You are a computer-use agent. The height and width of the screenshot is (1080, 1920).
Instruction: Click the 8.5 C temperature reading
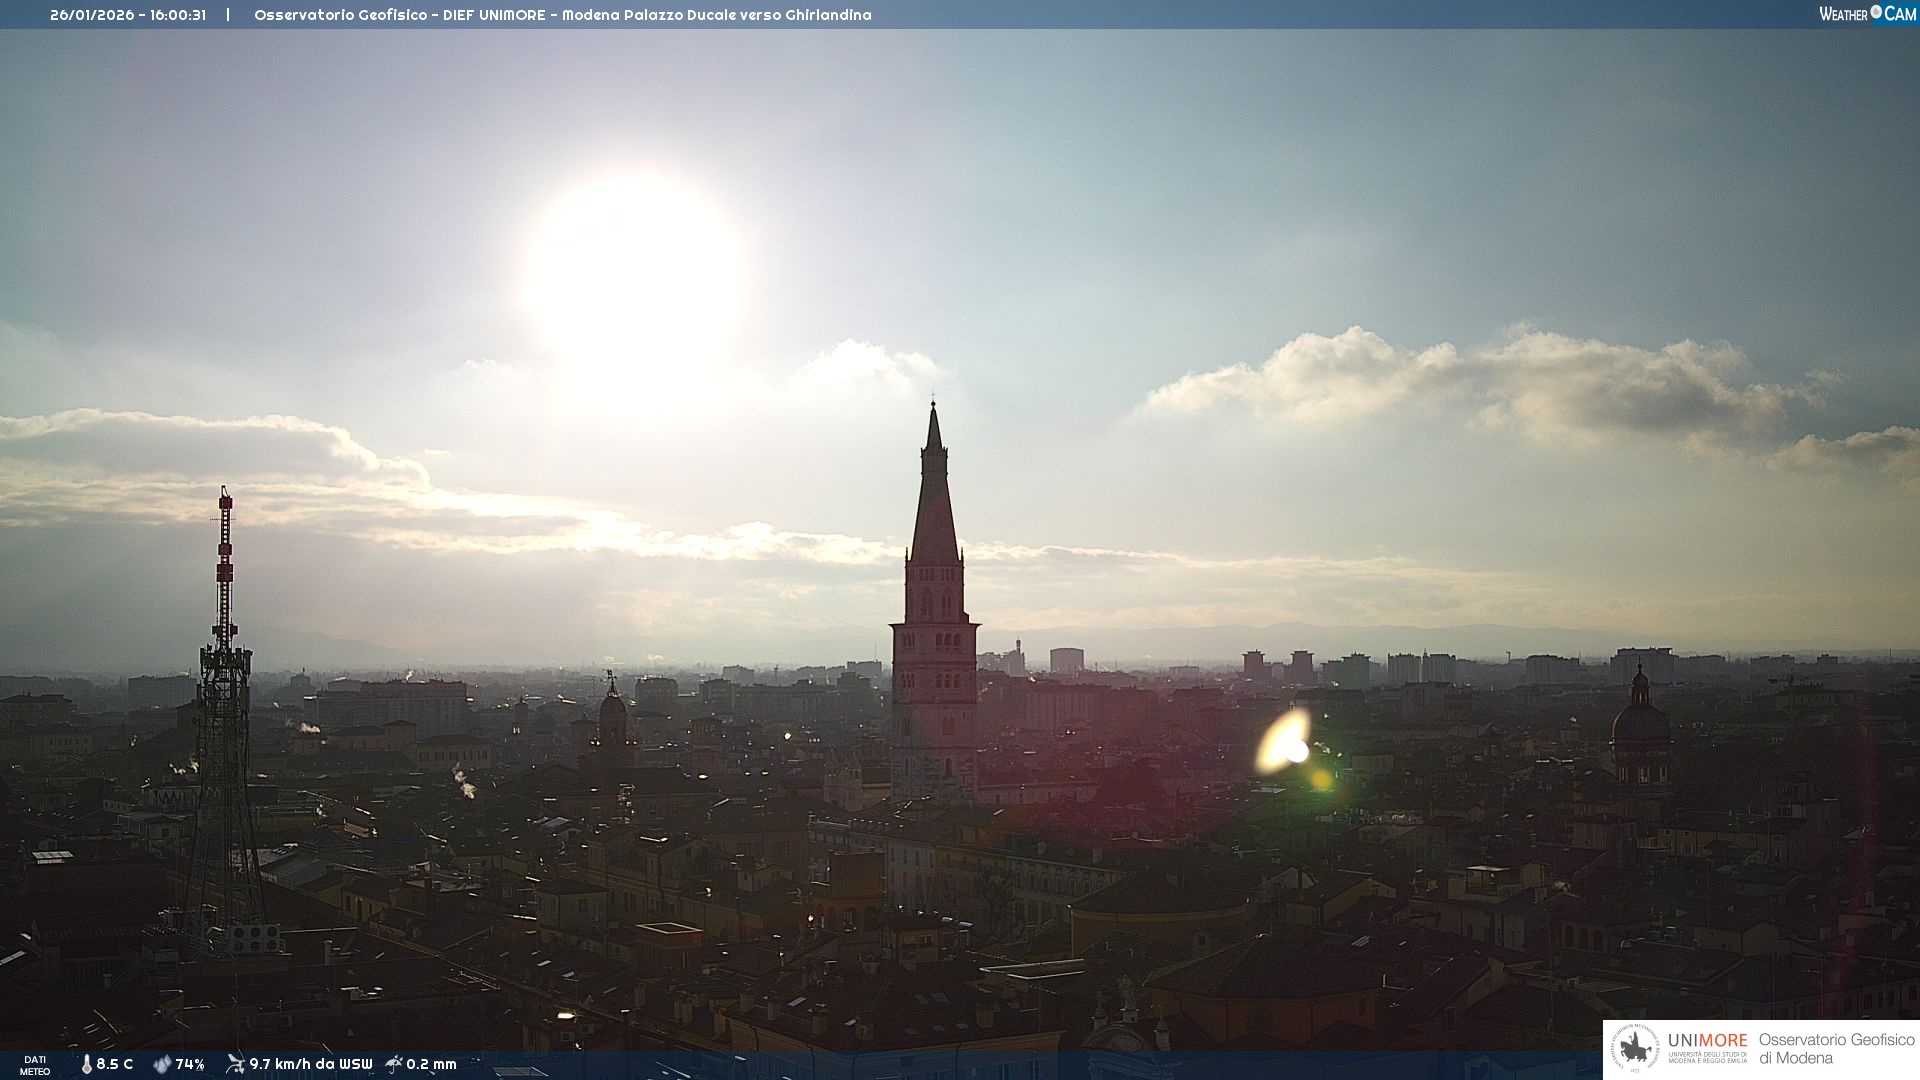click(x=115, y=1064)
